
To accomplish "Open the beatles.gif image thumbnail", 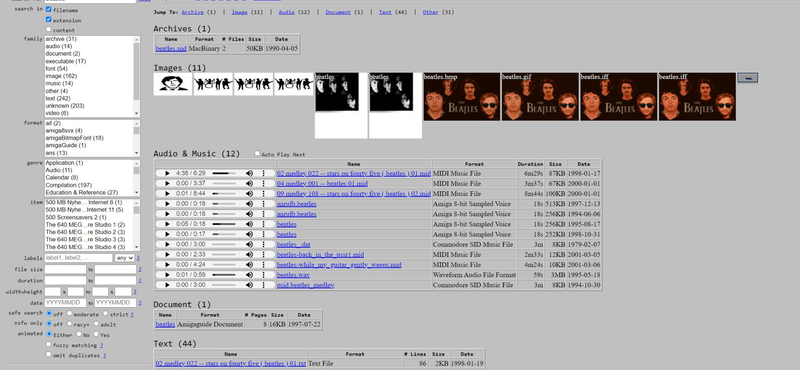I will 540,96.
